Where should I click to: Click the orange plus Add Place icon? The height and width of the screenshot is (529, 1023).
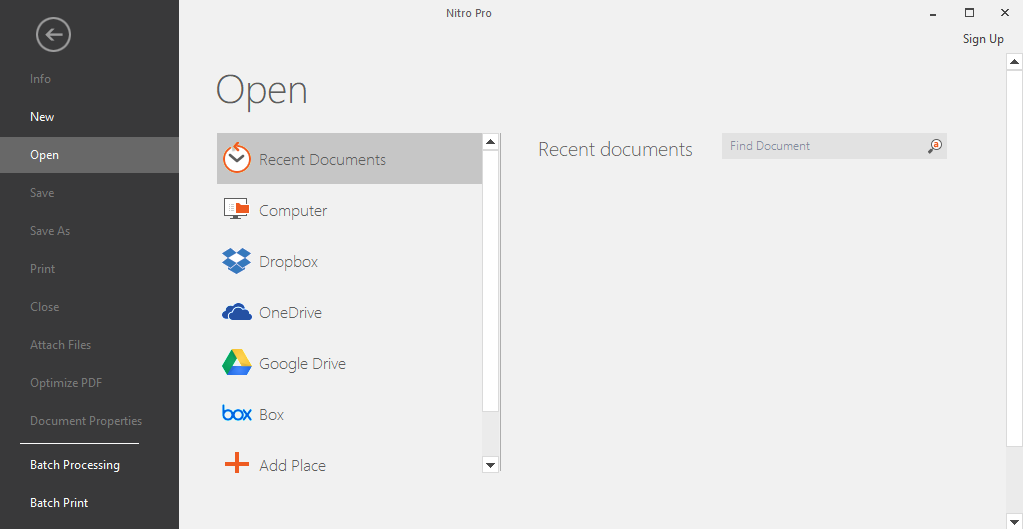click(x=236, y=464)
